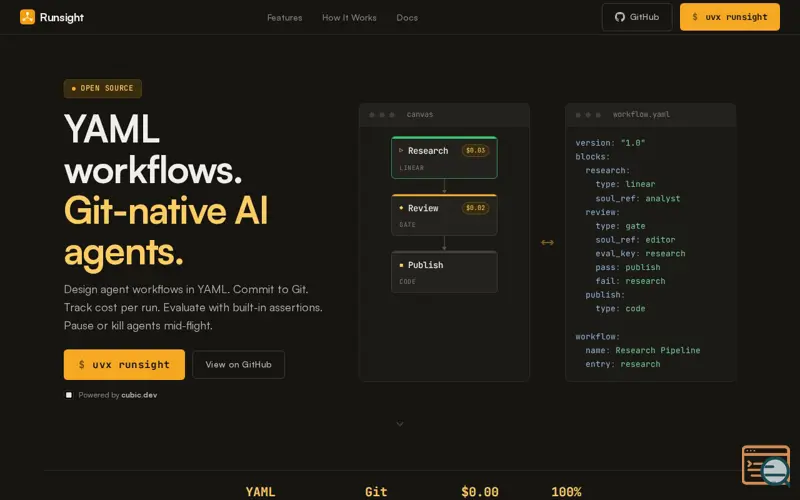Click the 'pass: publish' line

[628, 267]
